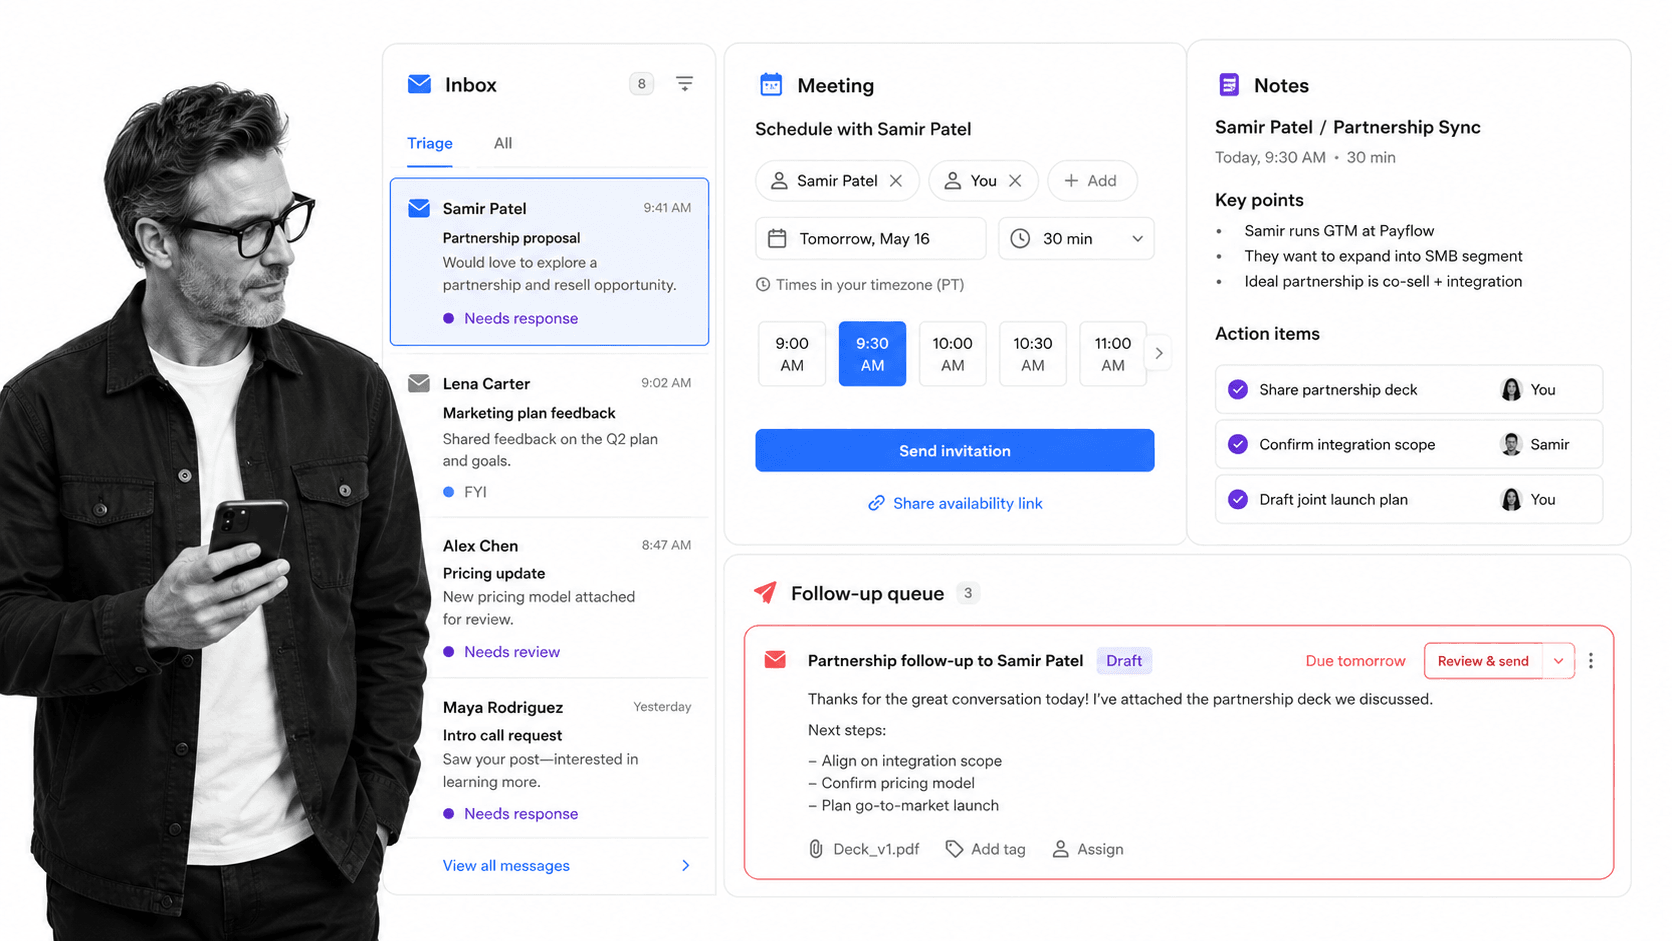This screenshot has height=941, width=1672.
Task: Click calendar icon in date field
Action: coord(777,239)
